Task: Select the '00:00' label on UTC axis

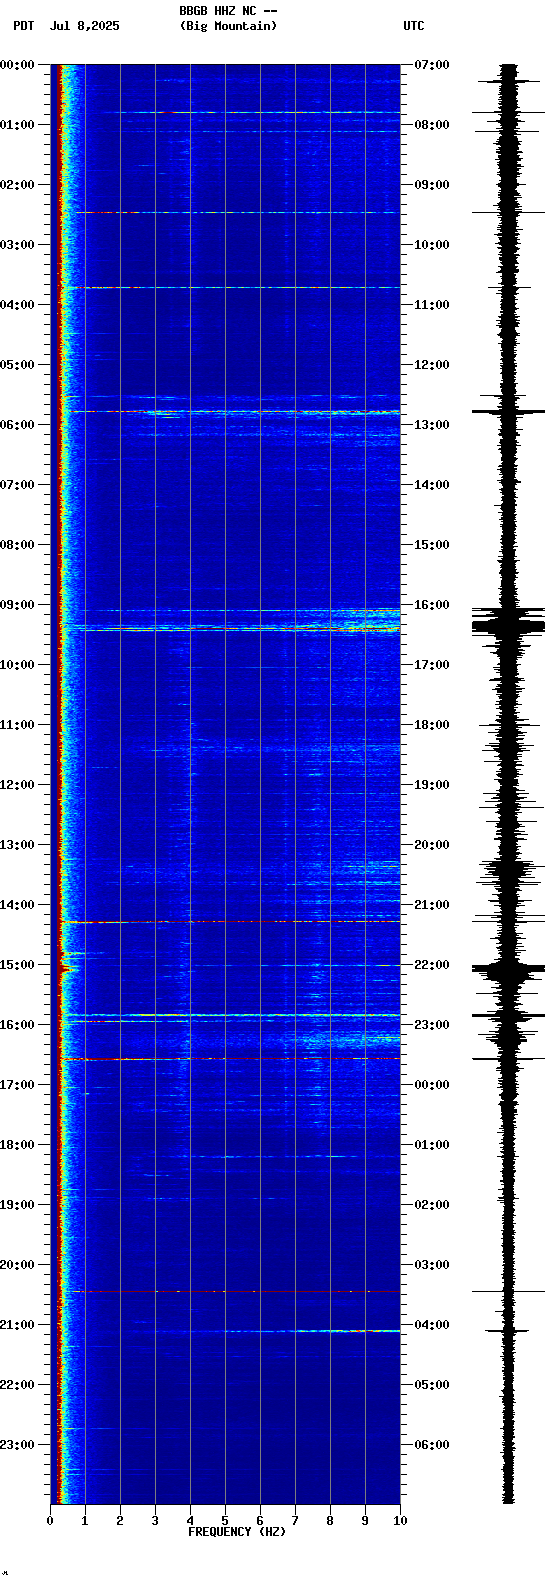Action: (432, 1085)
